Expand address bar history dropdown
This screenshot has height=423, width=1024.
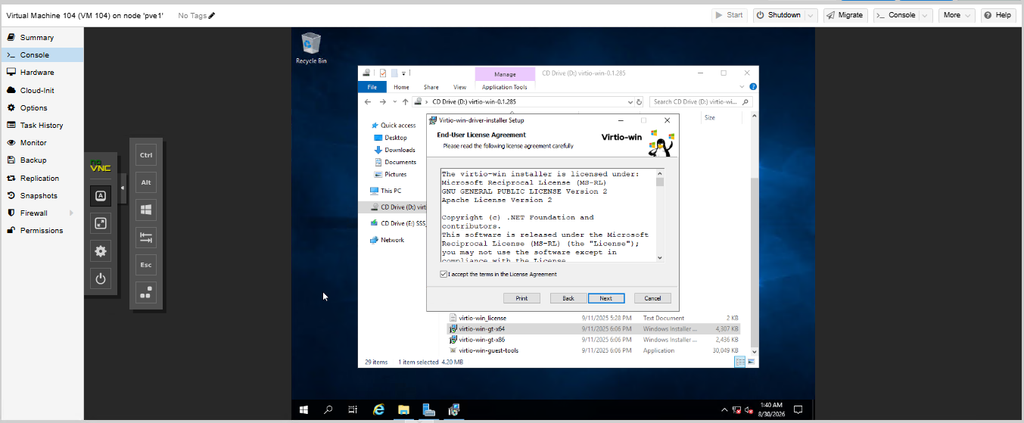(630, 102)
